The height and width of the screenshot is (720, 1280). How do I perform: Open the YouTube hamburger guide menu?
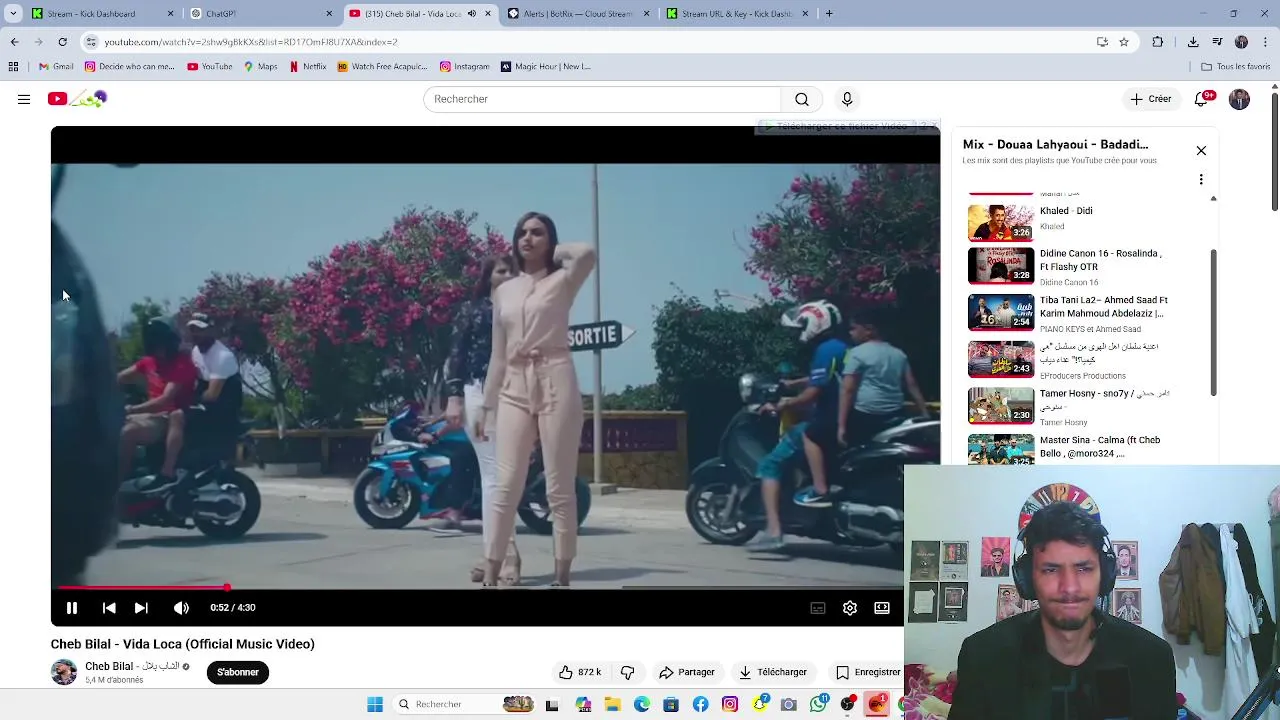pos(24,99)
